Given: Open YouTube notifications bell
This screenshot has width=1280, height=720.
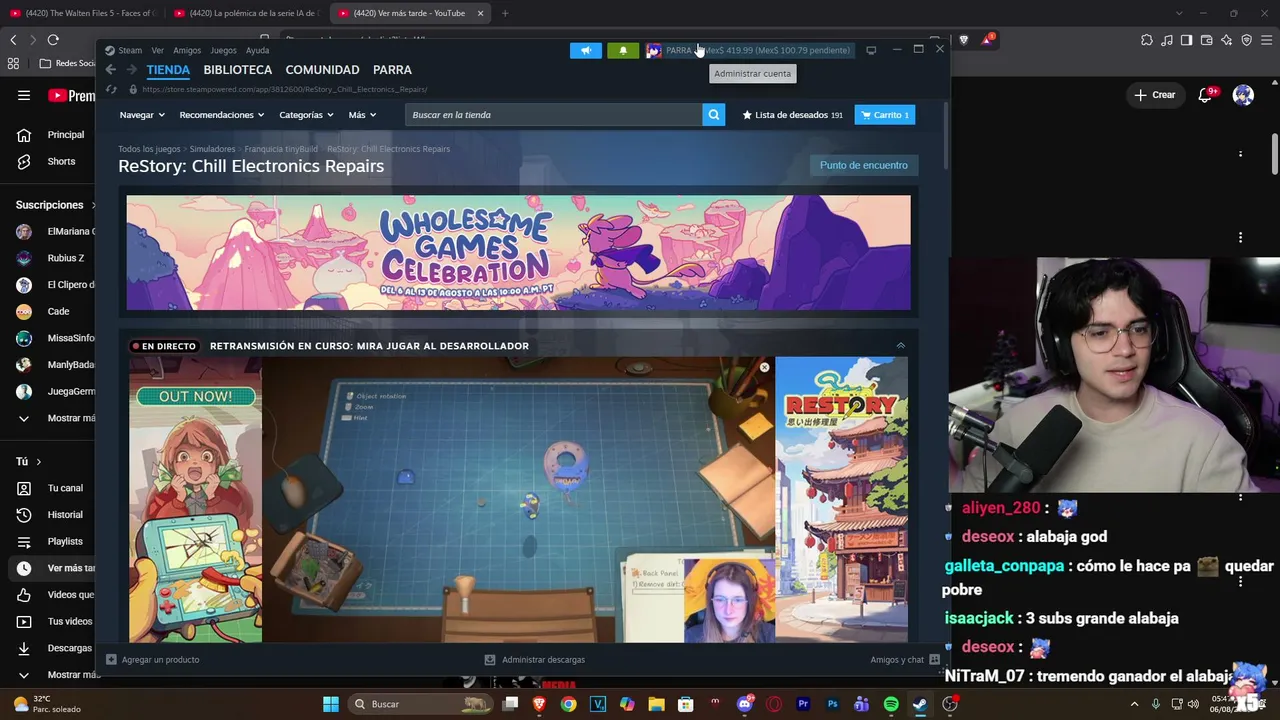Looking at the screenshot, I should click(x=1206, y=95).
